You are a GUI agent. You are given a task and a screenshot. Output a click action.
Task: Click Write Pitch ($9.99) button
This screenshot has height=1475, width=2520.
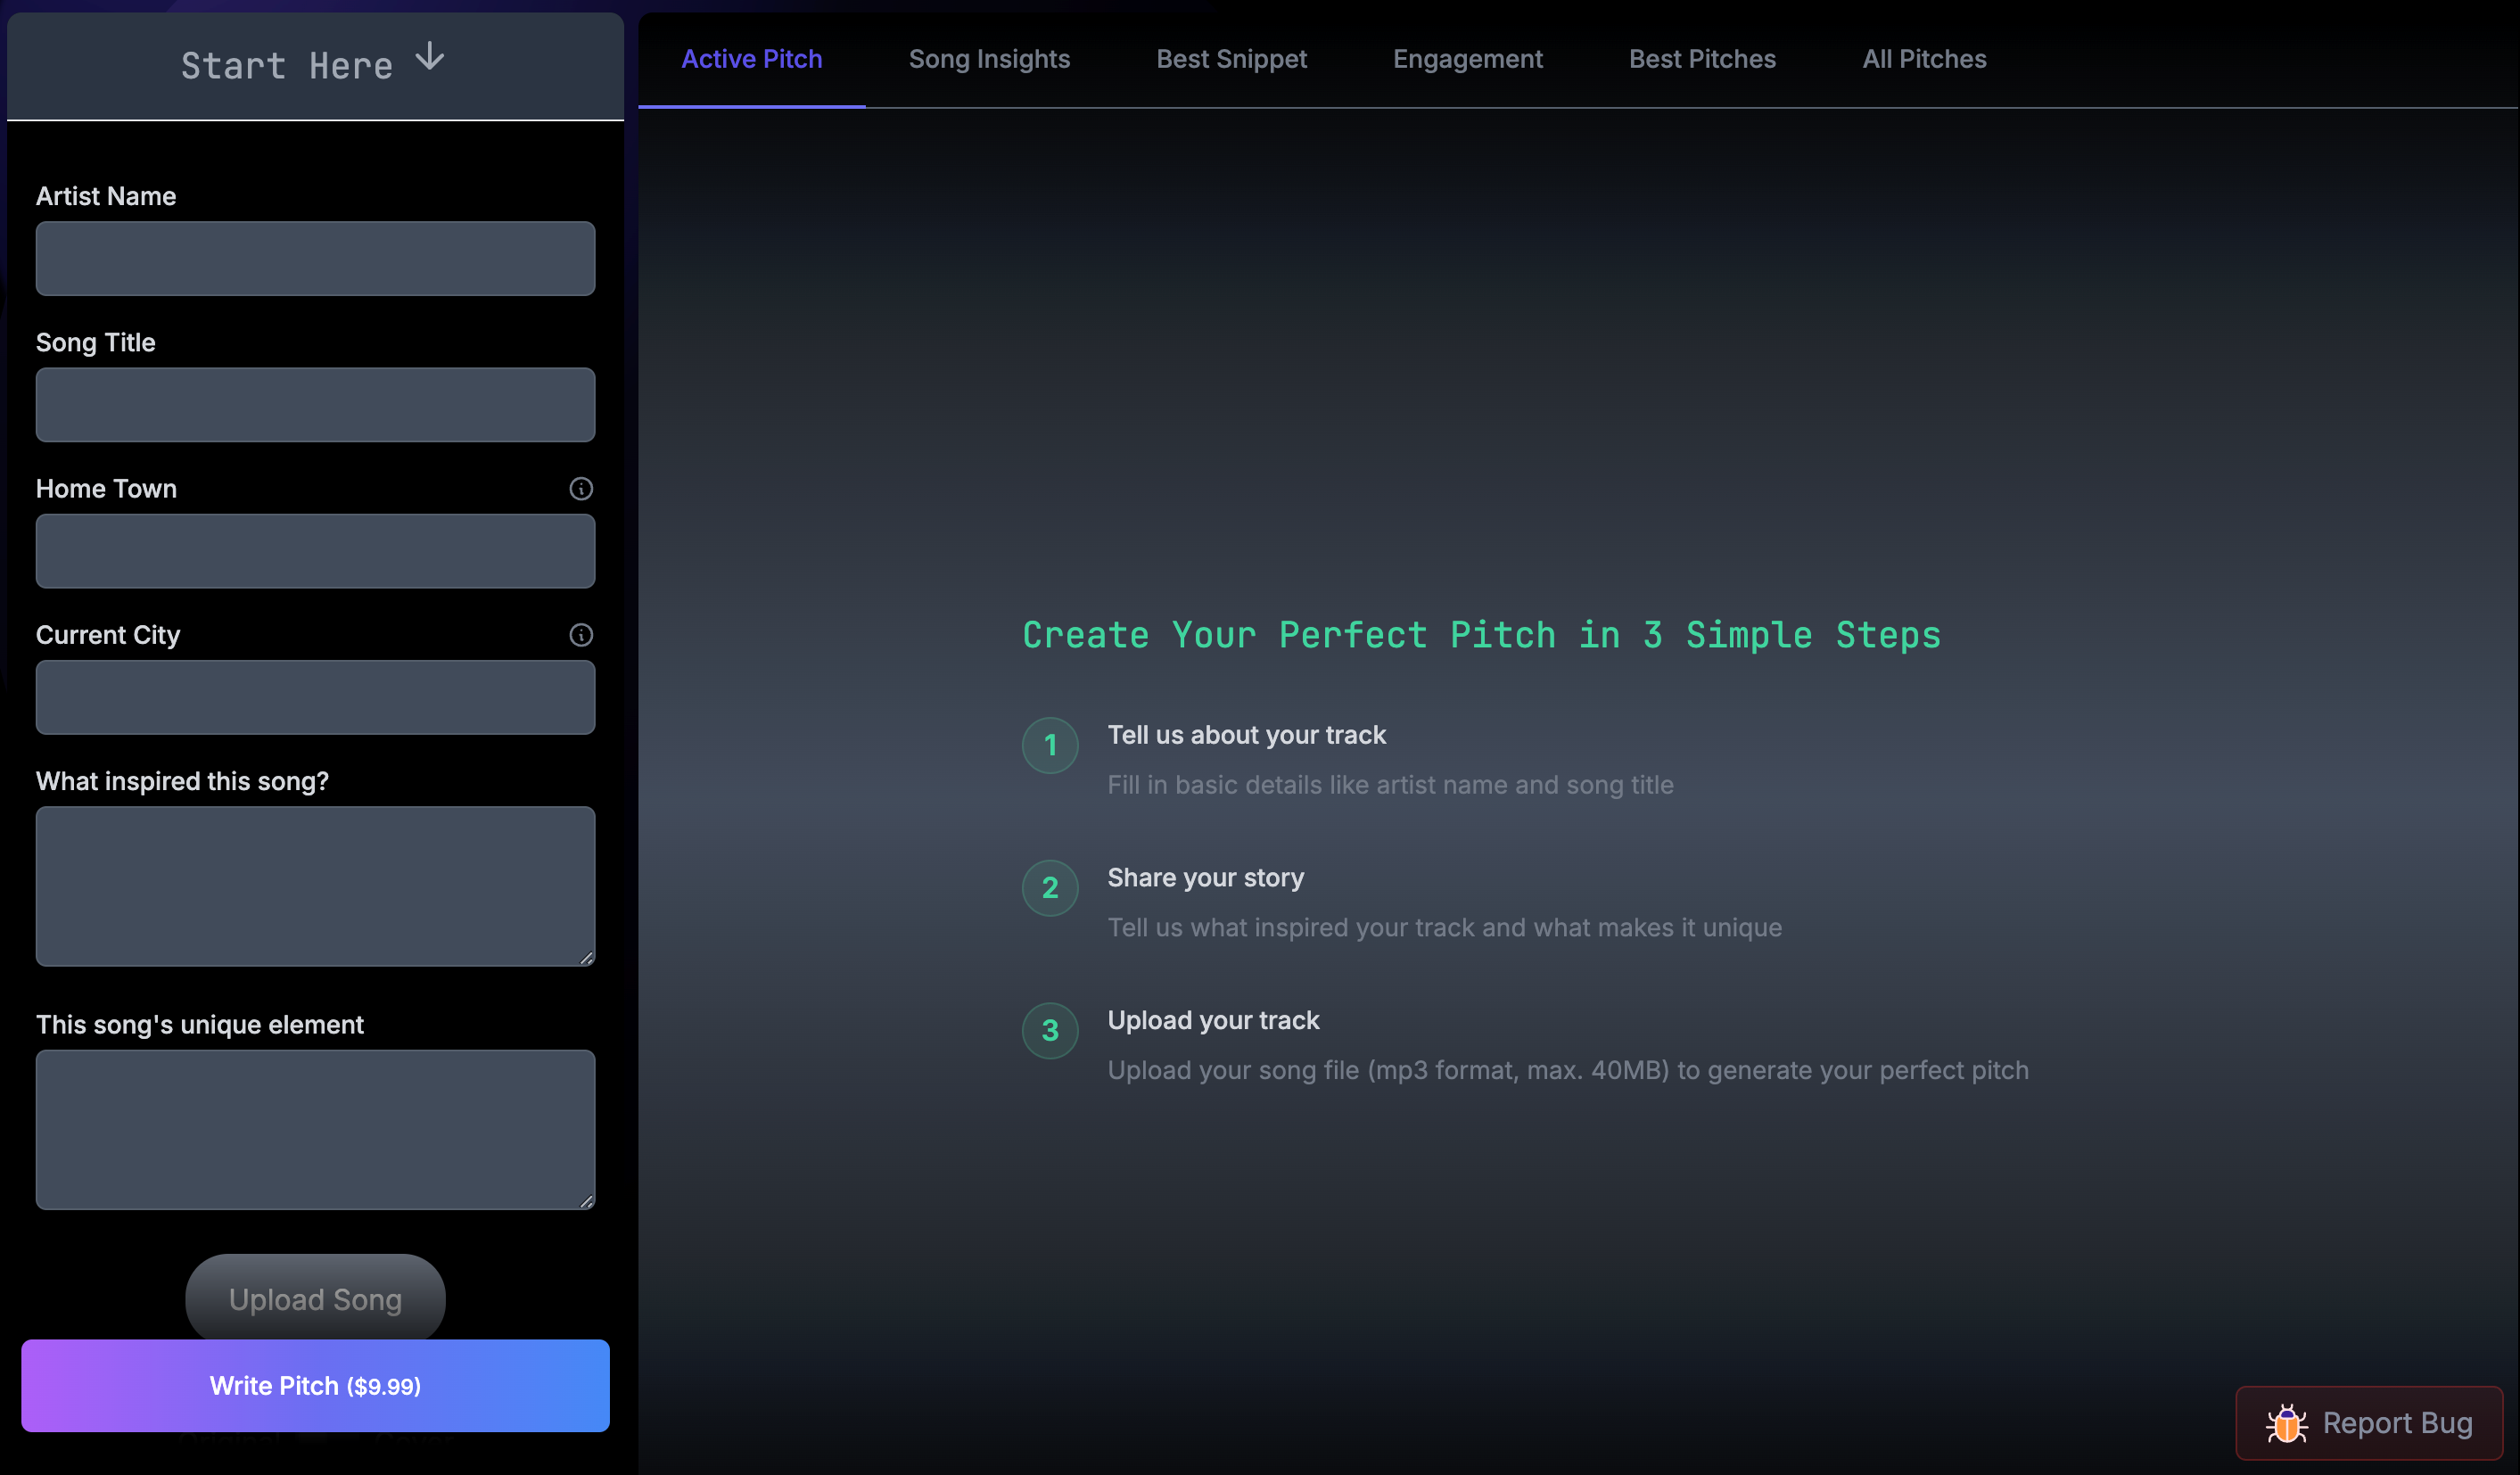click(x=315, y=1386)
